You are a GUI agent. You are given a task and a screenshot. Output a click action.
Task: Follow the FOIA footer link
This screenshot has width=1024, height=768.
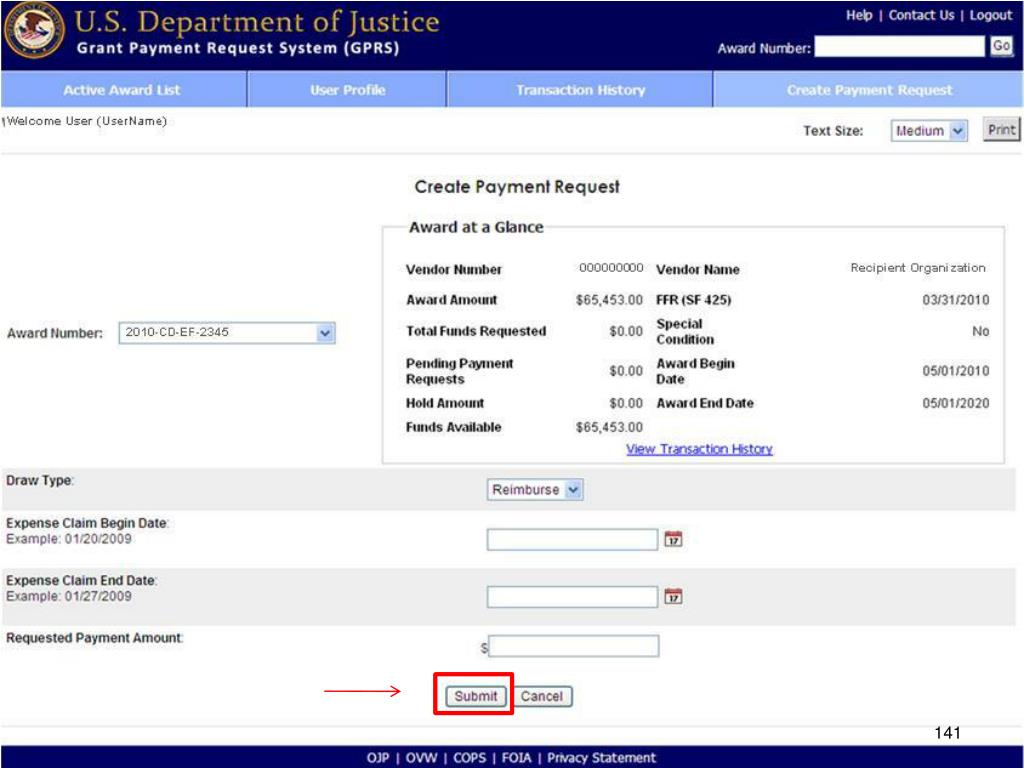coord(516,758)
